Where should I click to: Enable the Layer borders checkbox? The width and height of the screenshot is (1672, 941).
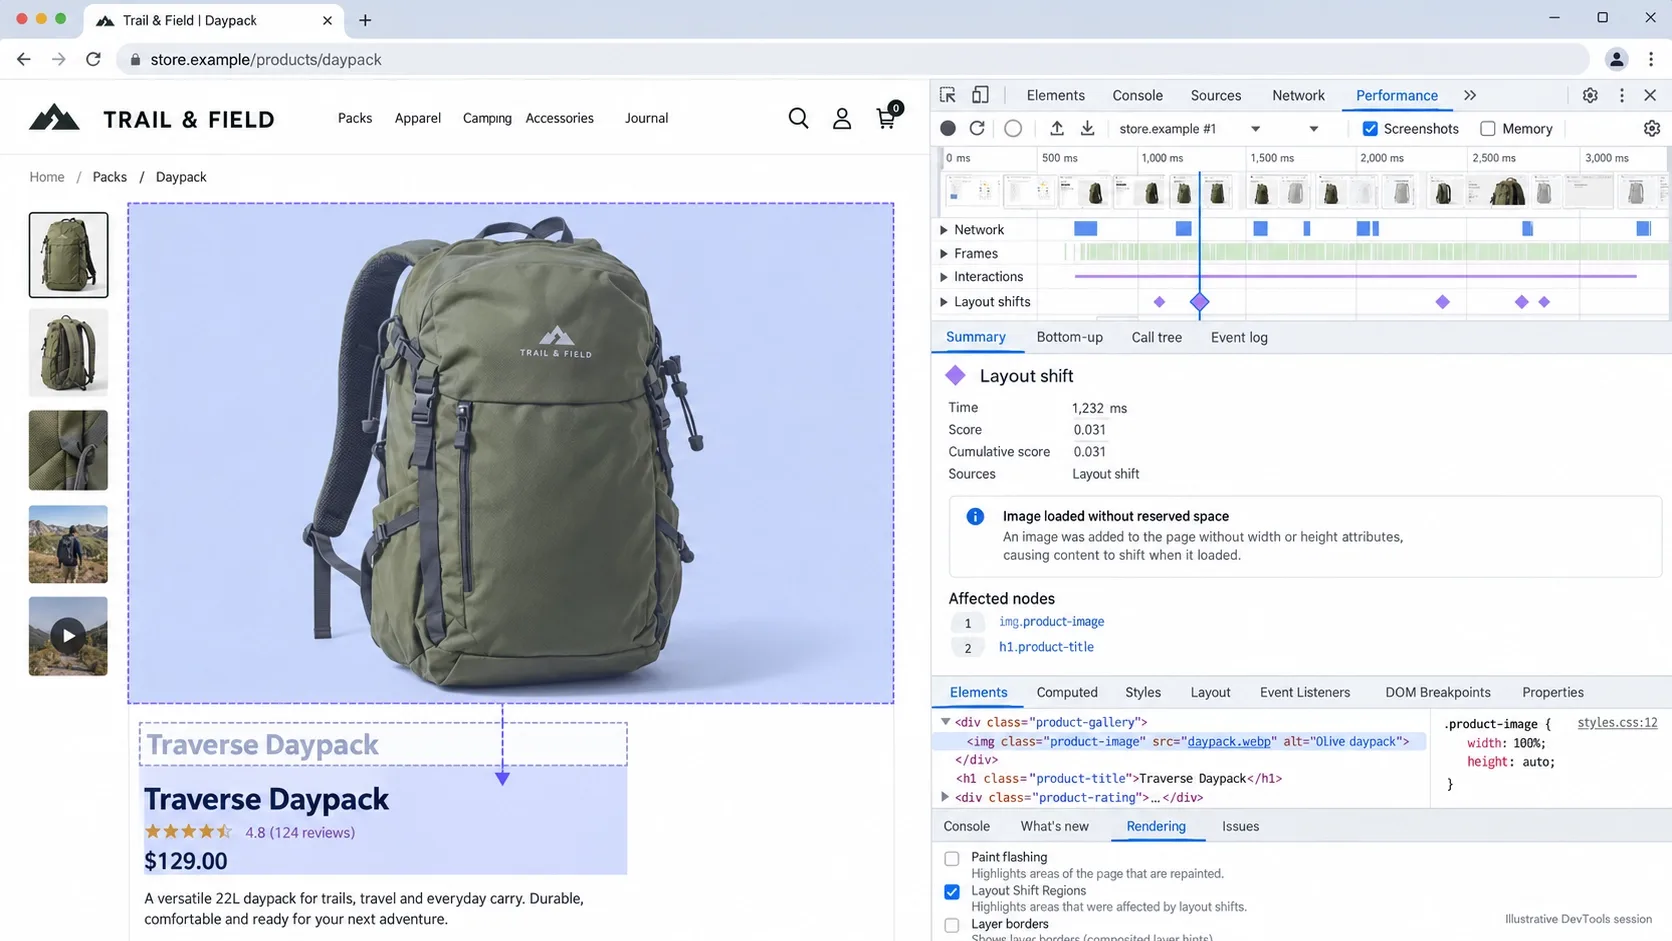[x=952, y=925]
